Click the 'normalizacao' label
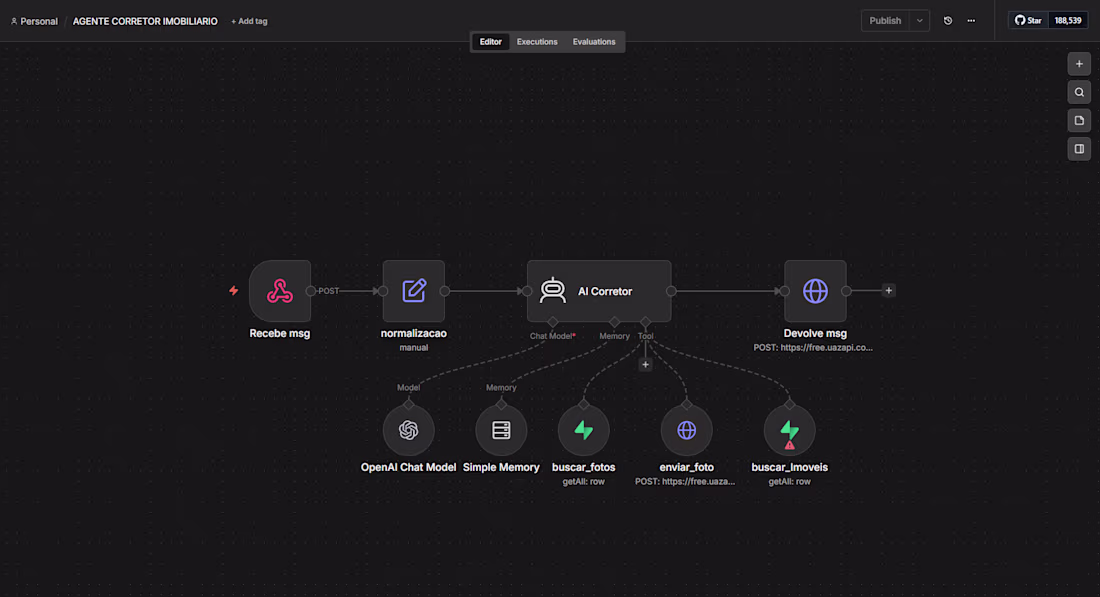1100x597 pixels. pos(414,334)
